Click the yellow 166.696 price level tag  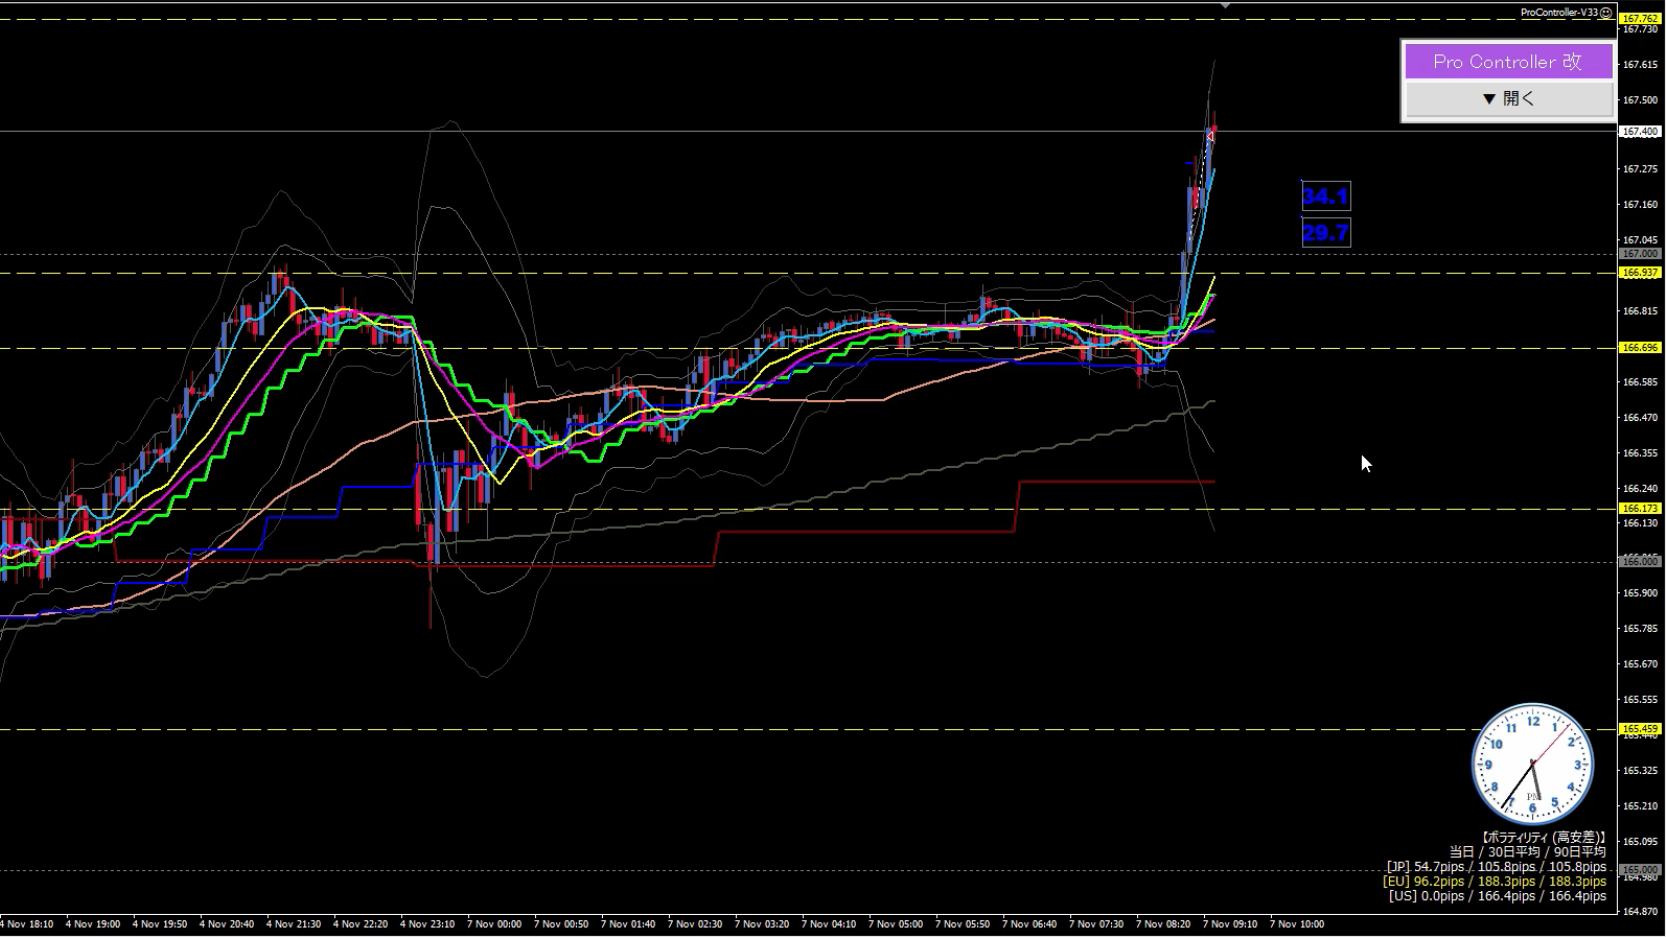pos(1640,348)
